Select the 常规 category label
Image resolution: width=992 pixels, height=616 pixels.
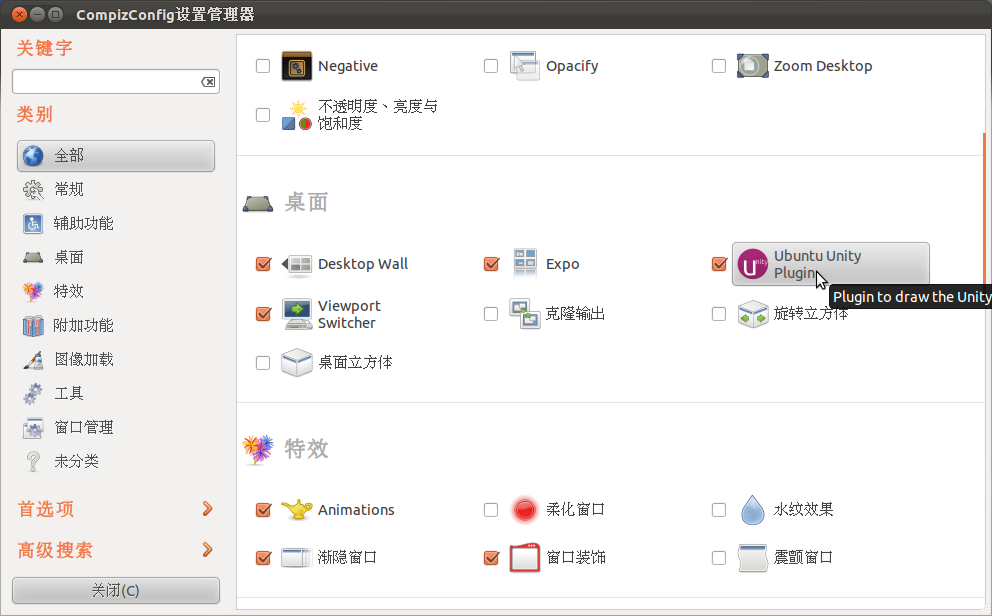coord(68,190)
